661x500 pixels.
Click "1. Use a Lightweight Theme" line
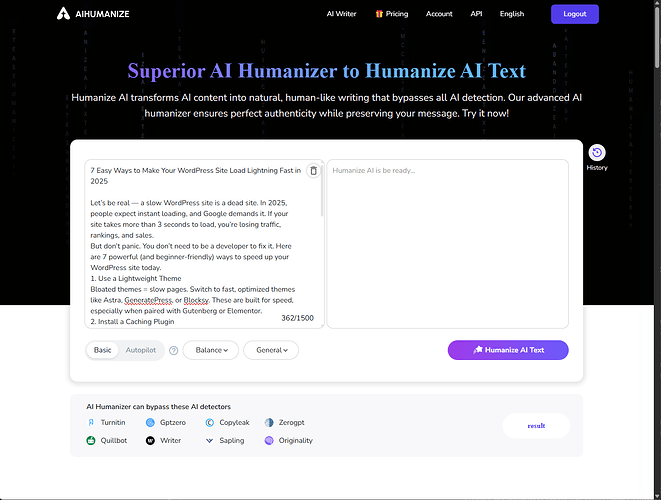point(136,279)
